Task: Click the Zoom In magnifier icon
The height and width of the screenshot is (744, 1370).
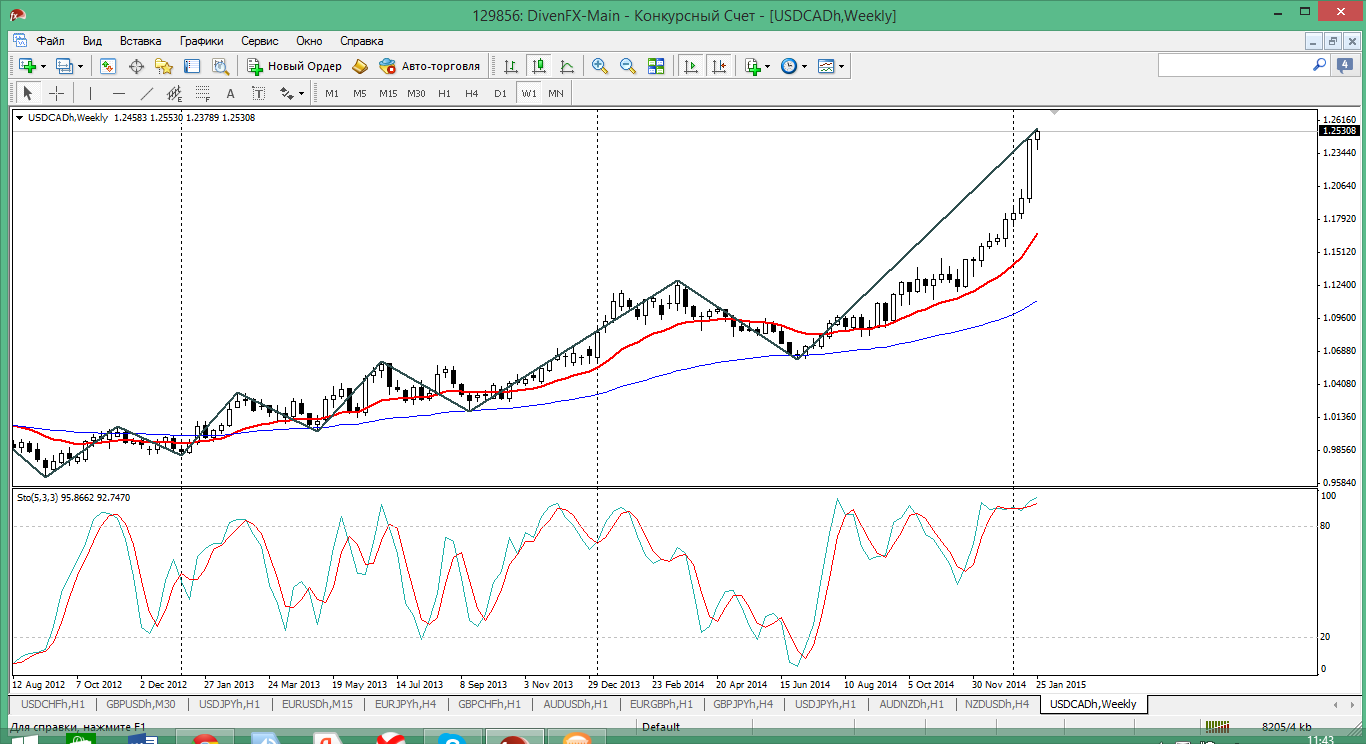Action: (x=600, y=66)
